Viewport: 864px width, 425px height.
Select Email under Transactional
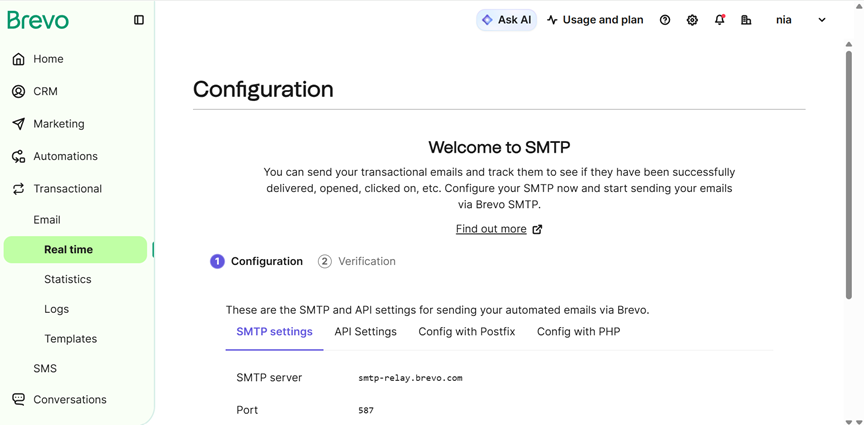coord(47,220)
